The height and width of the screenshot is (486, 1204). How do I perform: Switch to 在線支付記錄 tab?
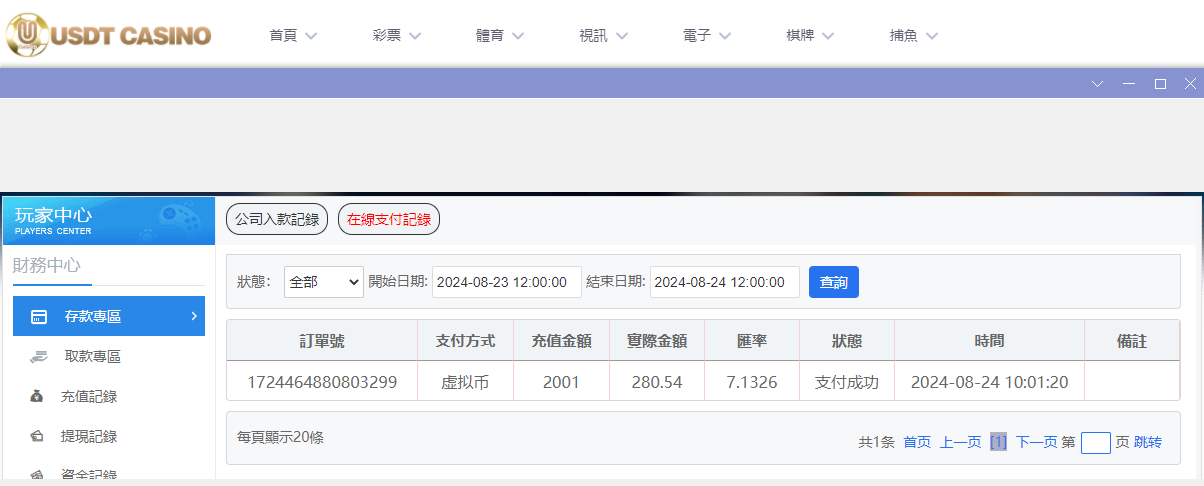389,220
